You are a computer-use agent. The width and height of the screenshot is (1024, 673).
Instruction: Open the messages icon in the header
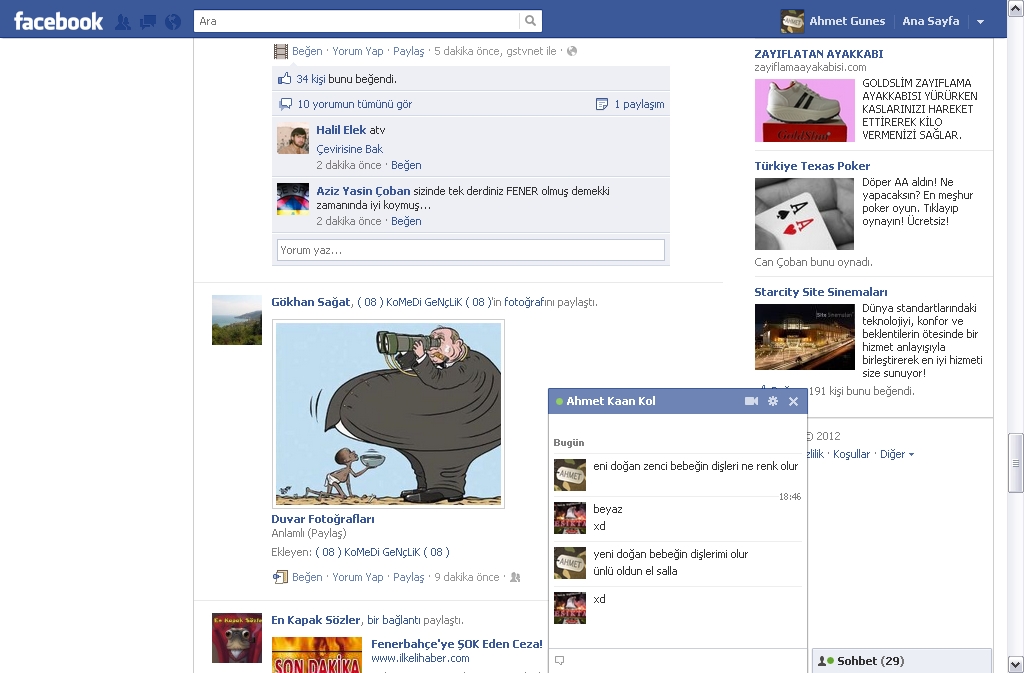(148, 22)
